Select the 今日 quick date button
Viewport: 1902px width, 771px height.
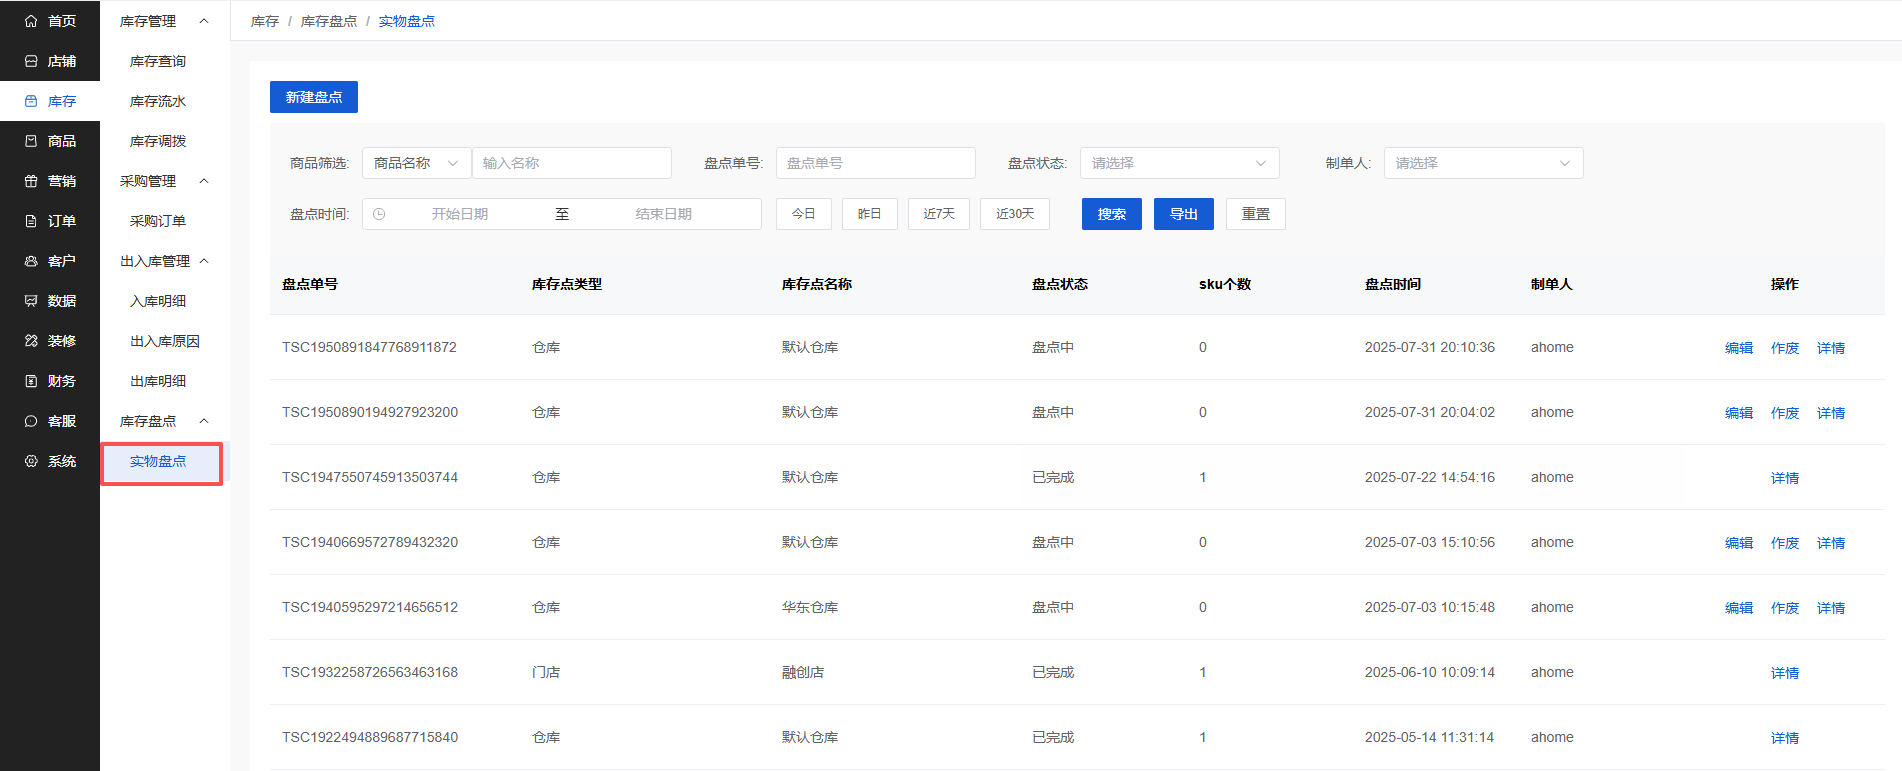(x=803, y=214)
